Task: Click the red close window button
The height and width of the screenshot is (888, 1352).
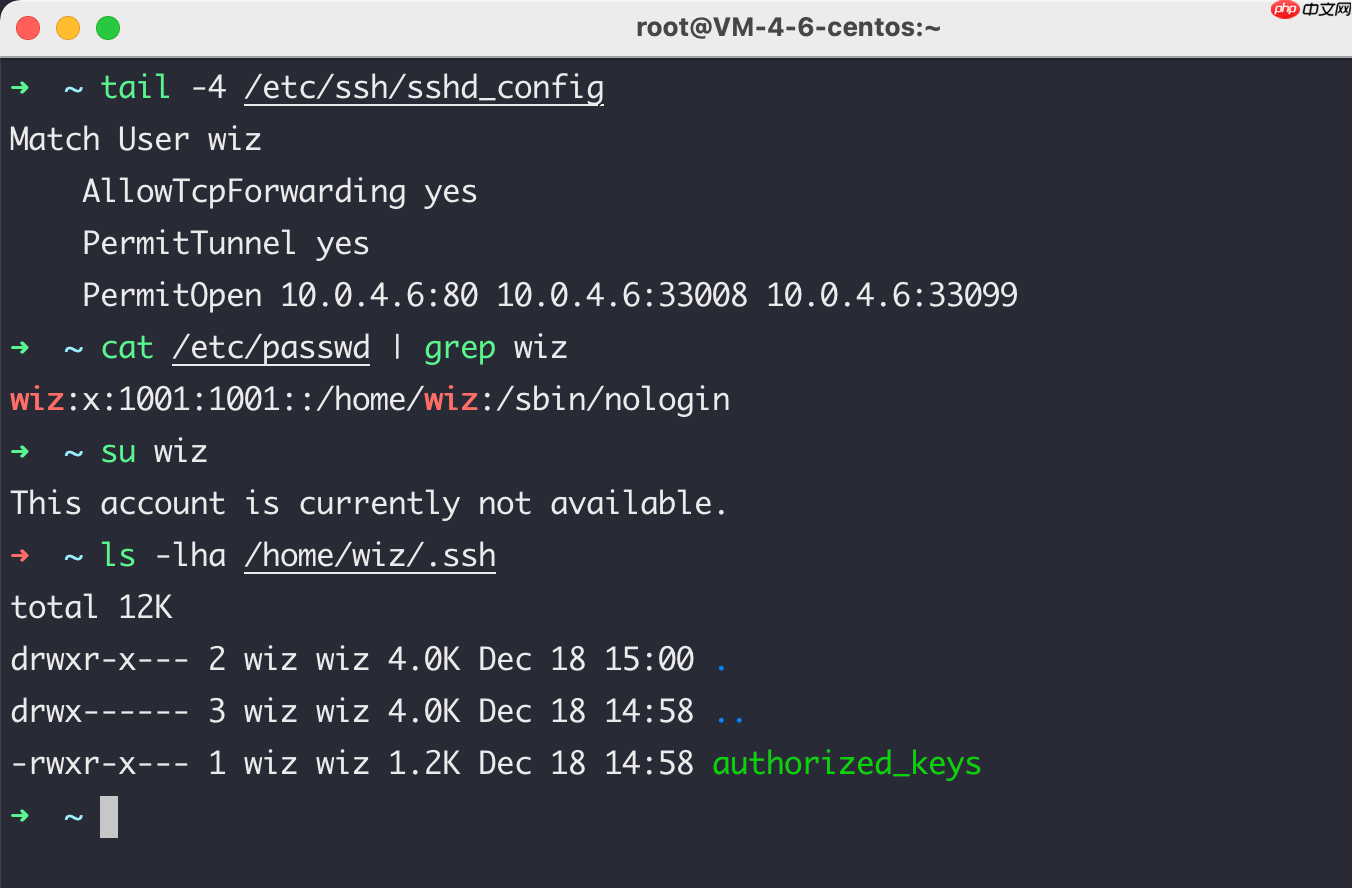Action: (28, 28)
